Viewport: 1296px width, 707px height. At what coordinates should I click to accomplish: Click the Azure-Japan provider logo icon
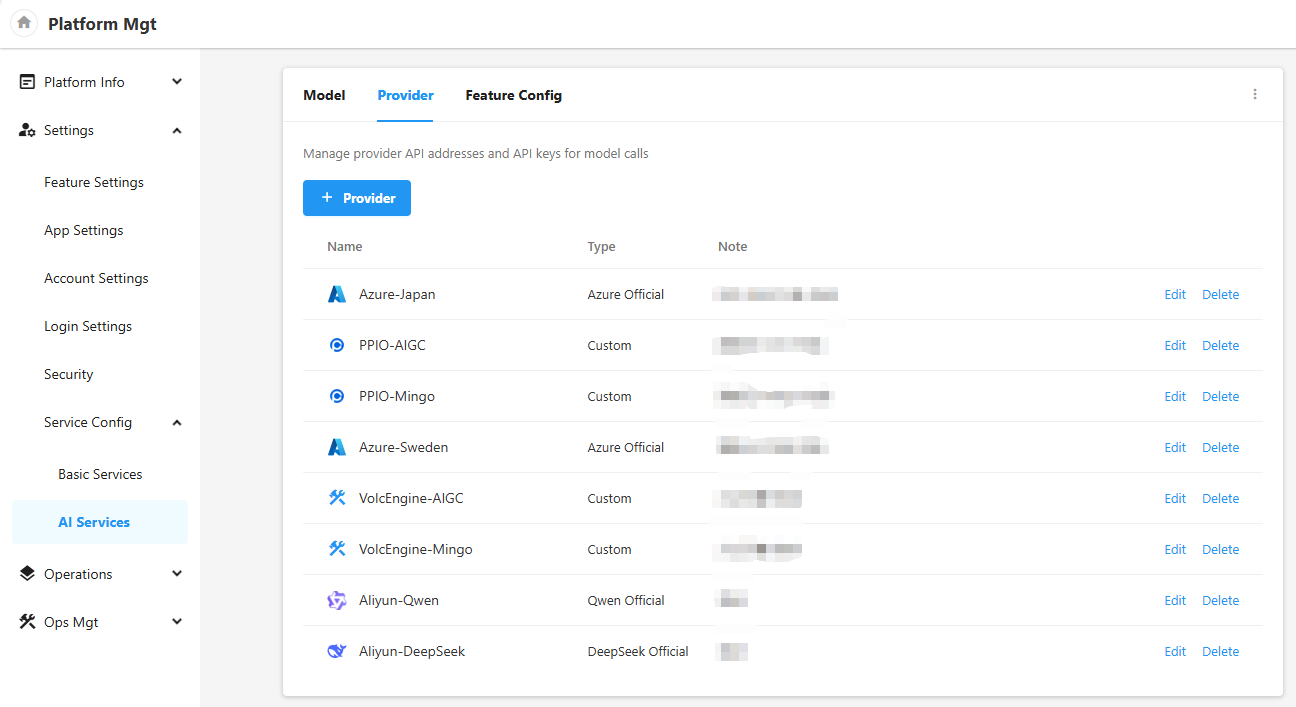coord(337,295)
